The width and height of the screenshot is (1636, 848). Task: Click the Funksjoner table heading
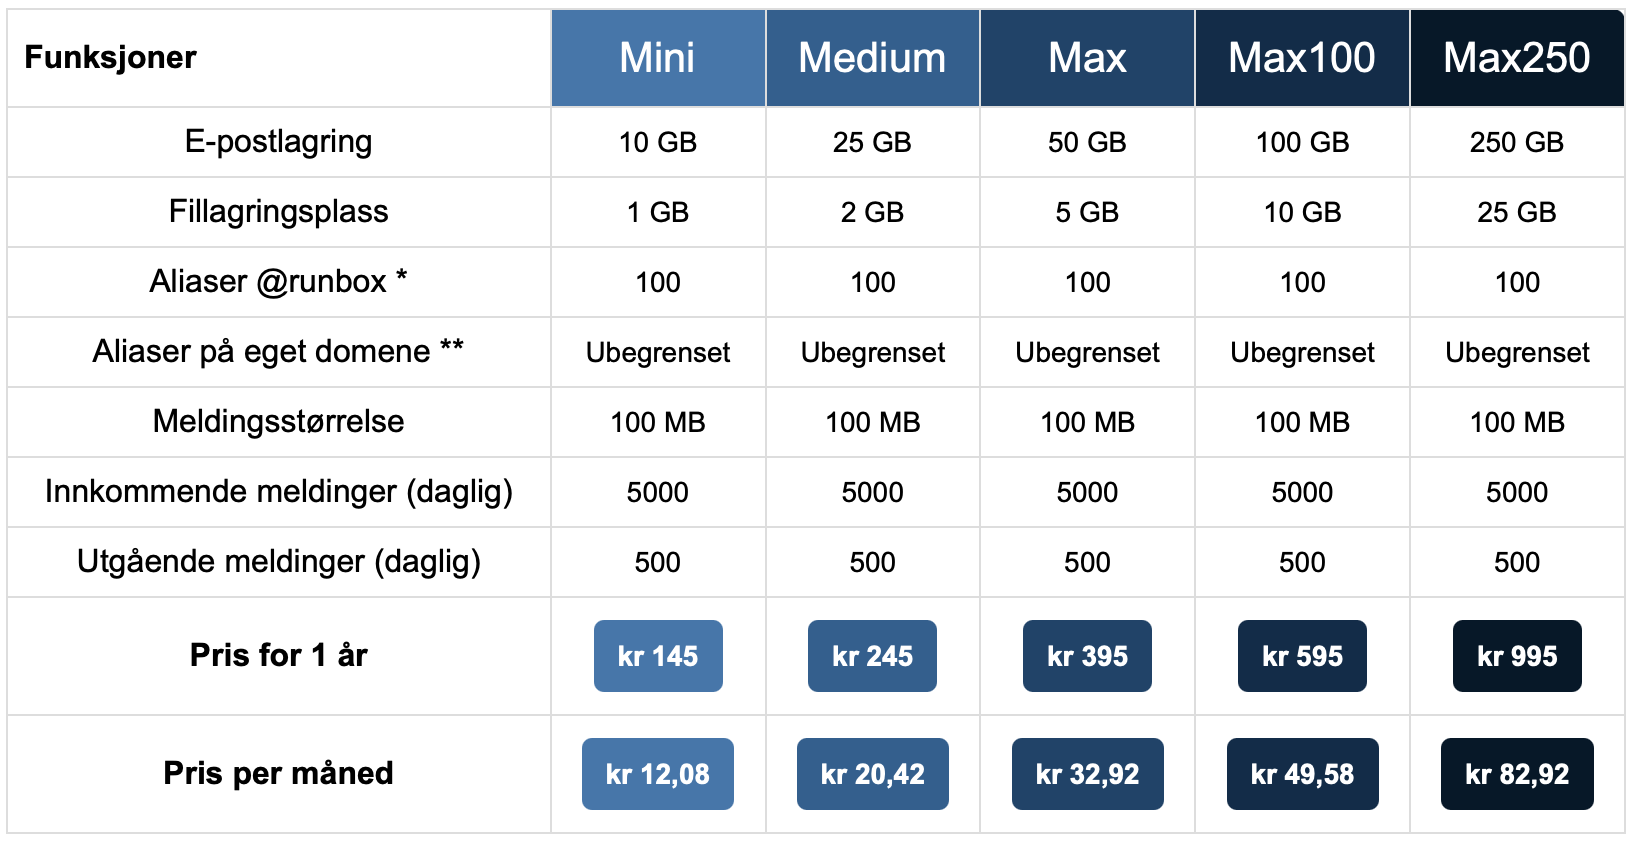111,58
